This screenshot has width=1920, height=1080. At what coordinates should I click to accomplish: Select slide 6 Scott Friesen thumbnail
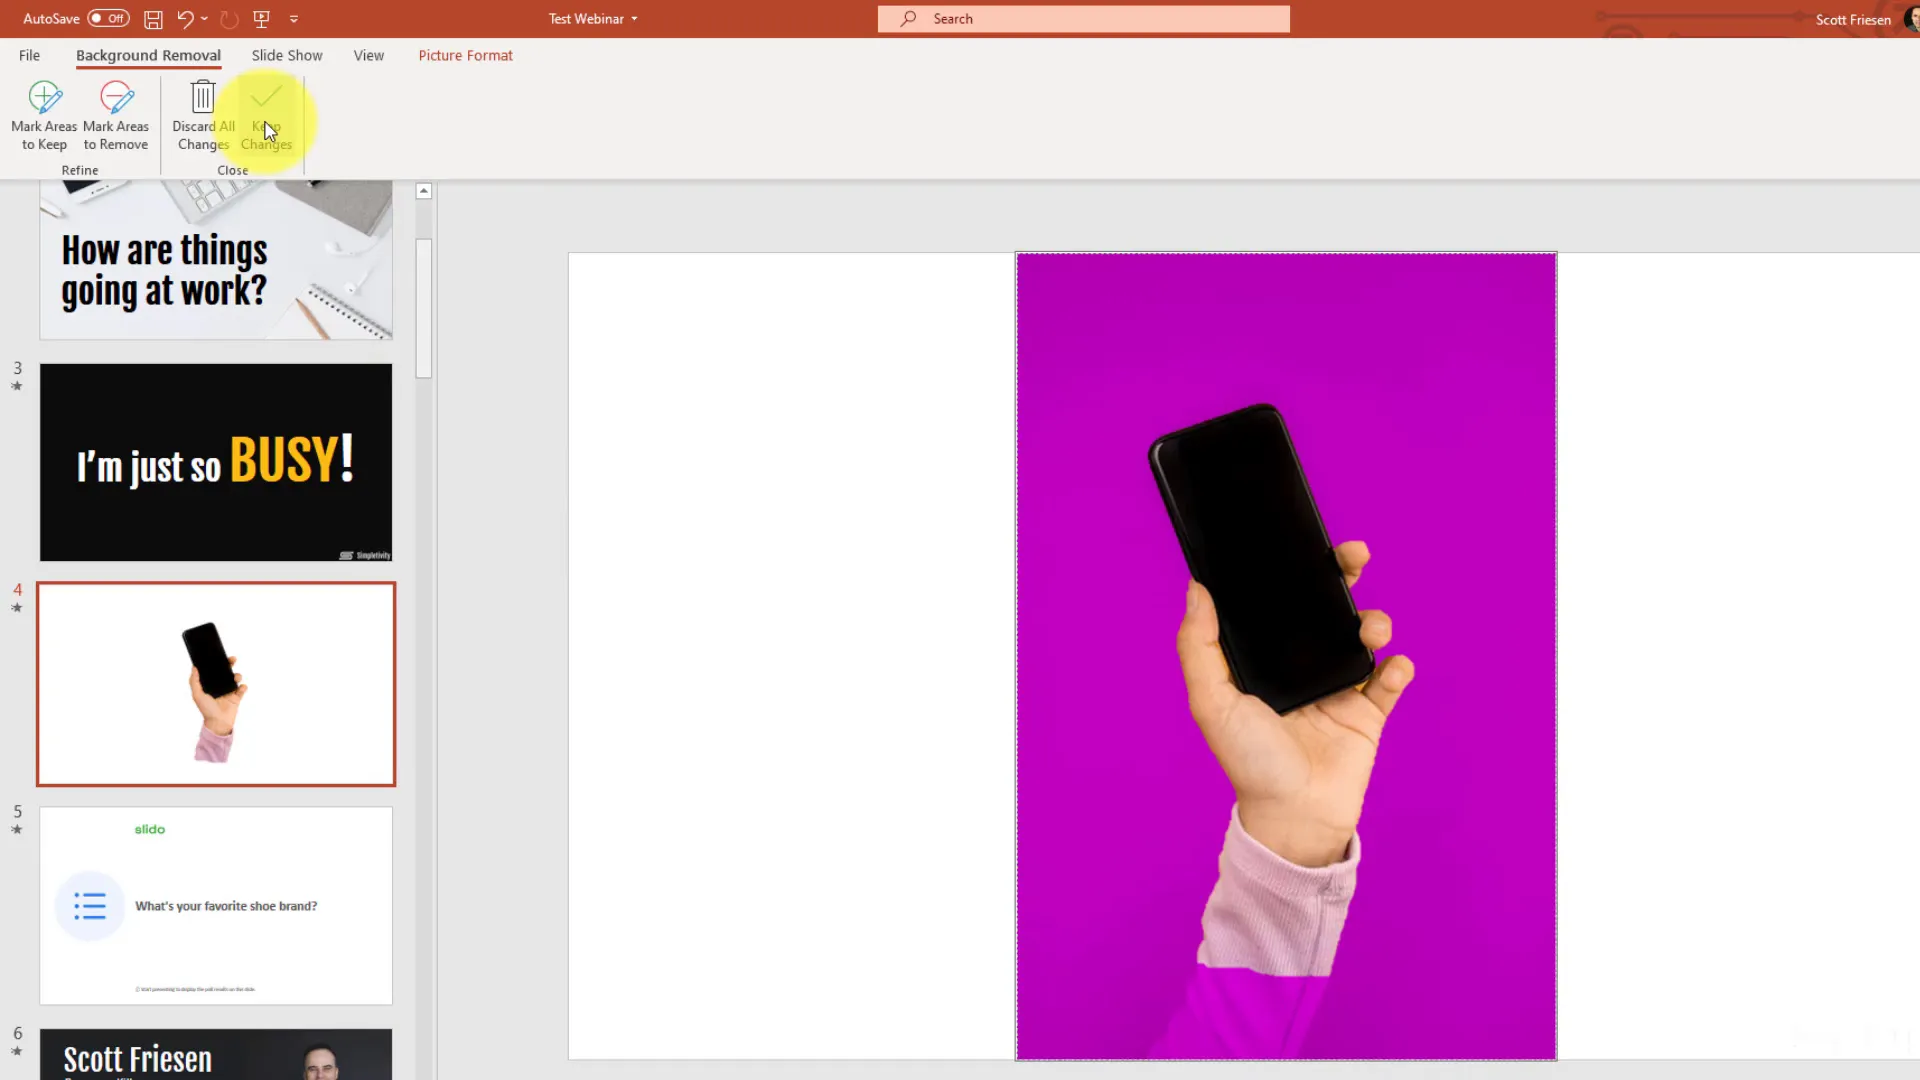coord(216,1054)
